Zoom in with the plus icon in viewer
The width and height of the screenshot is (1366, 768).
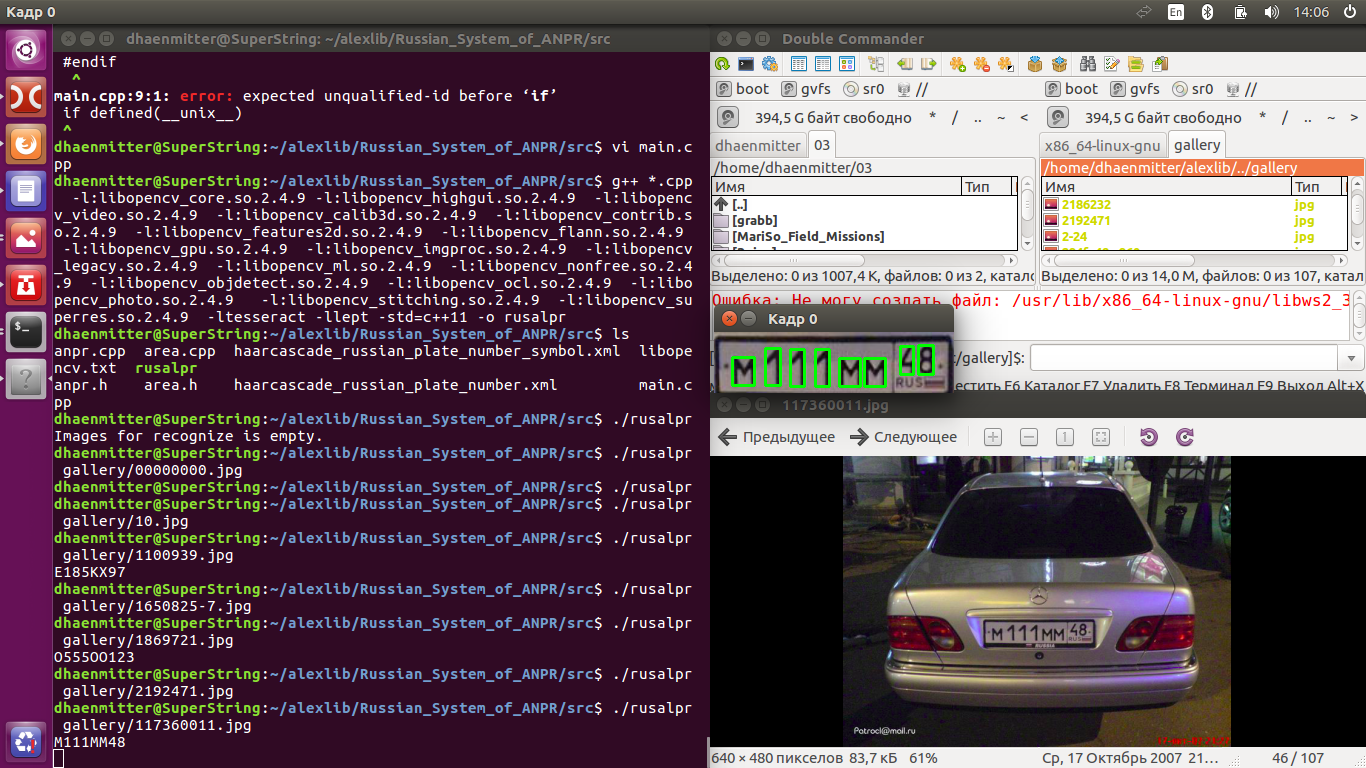point(993,437)
